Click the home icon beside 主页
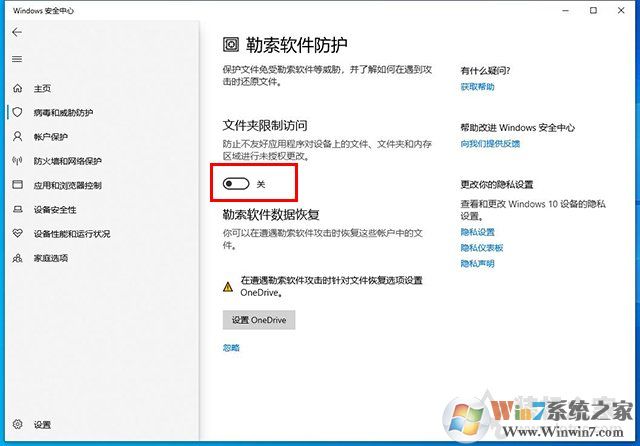Screen dimensions: 640x446 (17, 88)
